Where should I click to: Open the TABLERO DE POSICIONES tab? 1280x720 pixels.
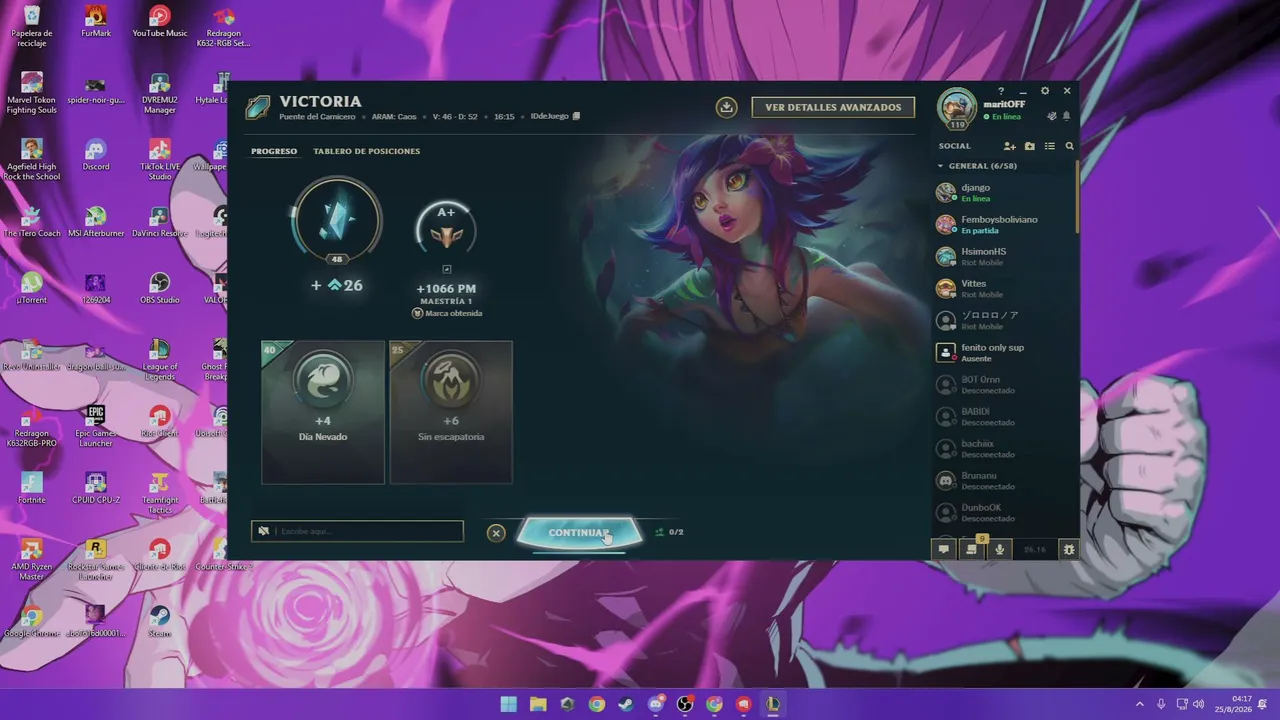pyautogui.click(x=366, y=151)
